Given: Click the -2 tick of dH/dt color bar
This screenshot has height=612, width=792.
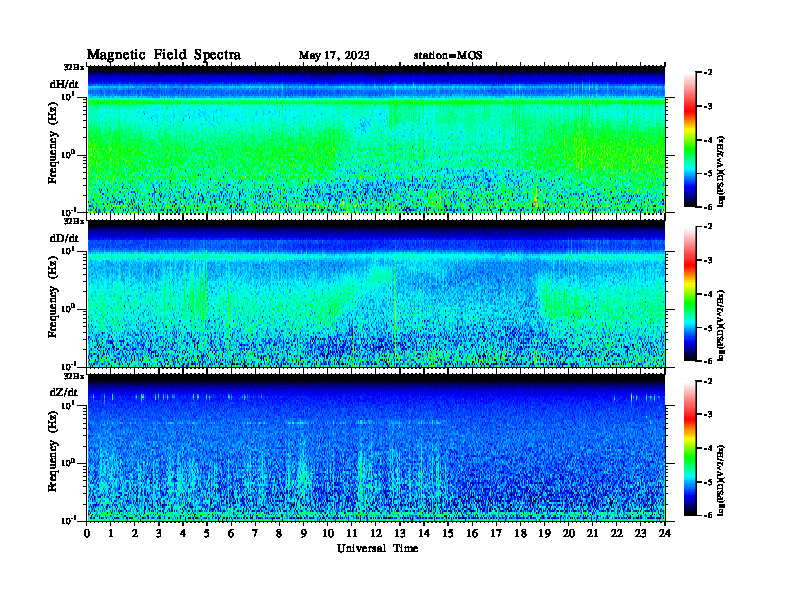Looking at the screenshot, I should pyautogui.click(x=709, y=73).
